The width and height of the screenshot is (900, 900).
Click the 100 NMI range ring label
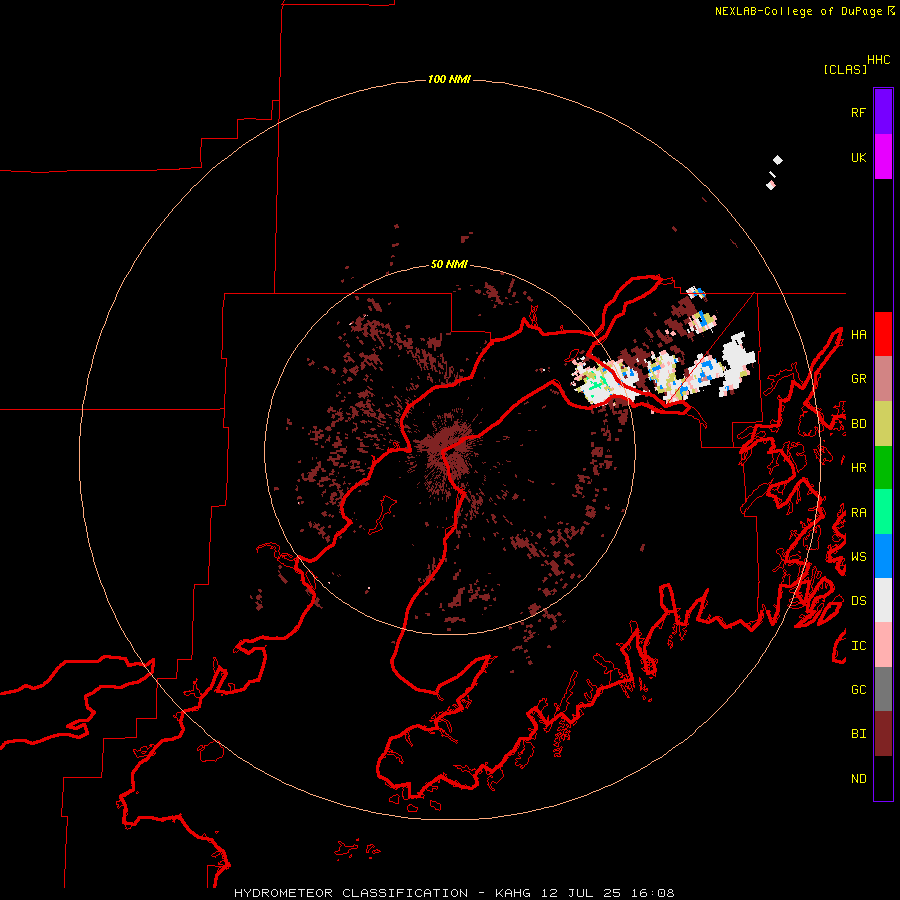449,79
